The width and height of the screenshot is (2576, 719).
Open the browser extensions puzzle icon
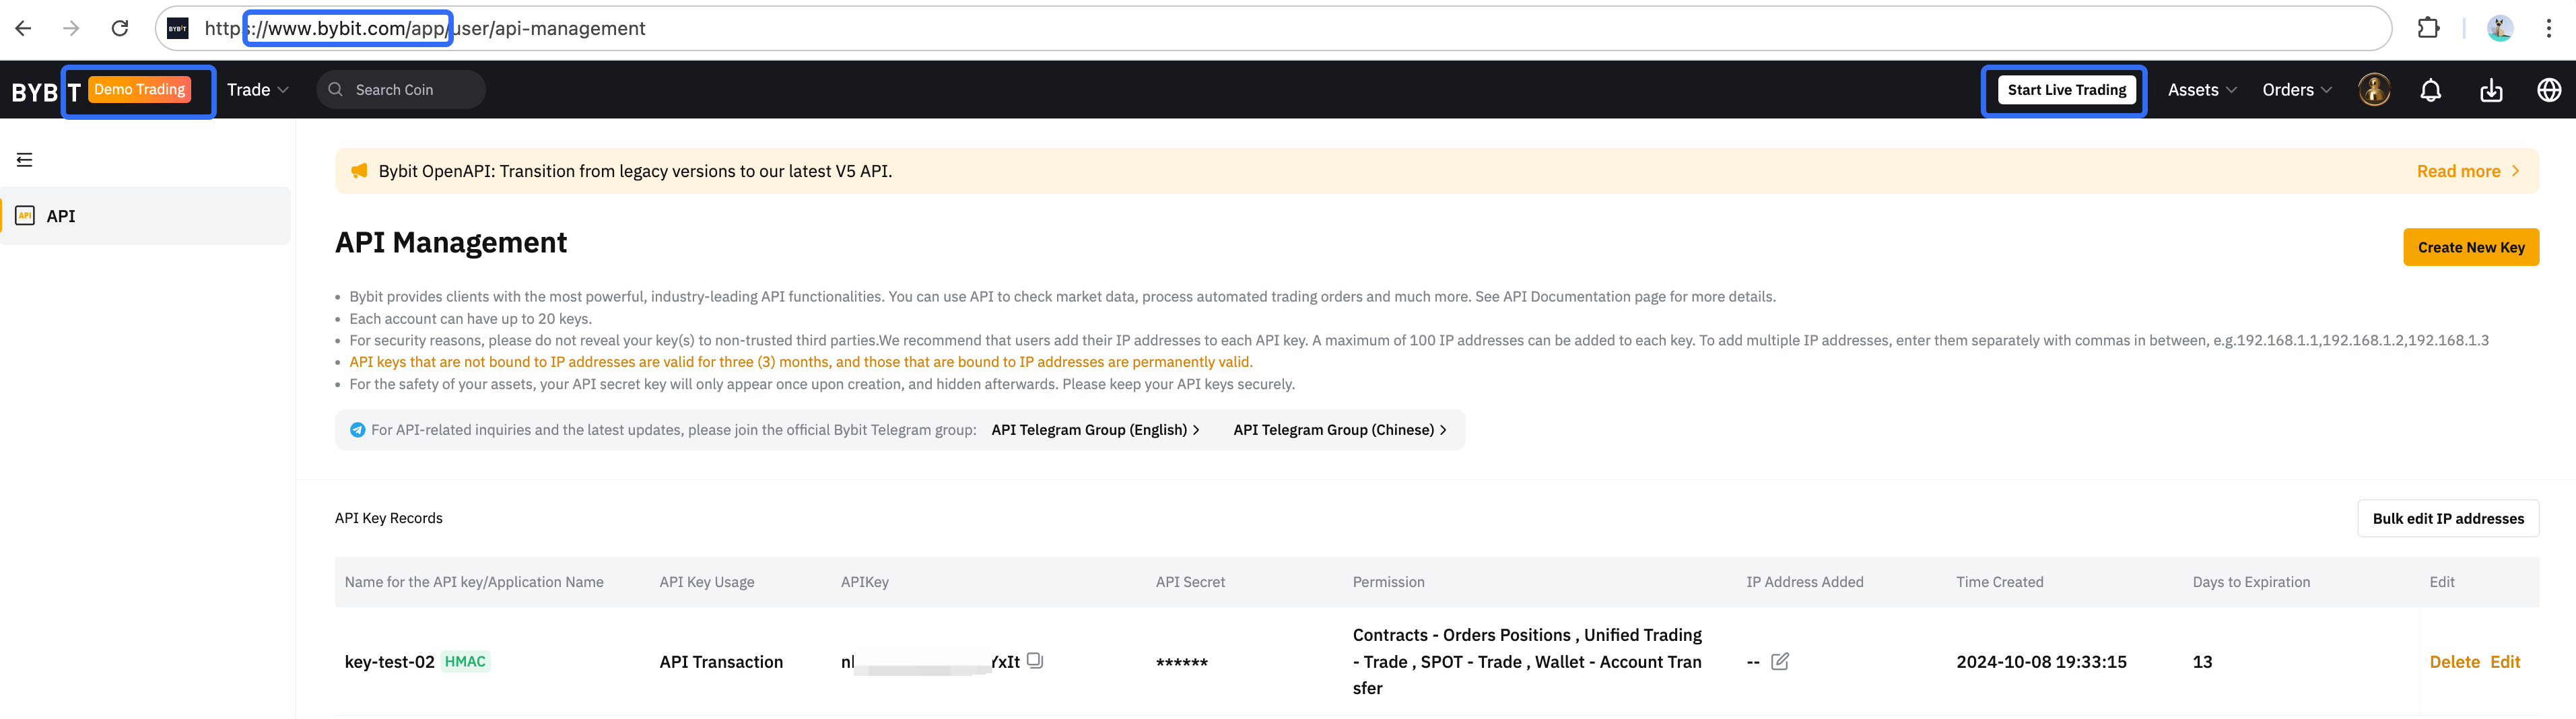[2428, 28]
